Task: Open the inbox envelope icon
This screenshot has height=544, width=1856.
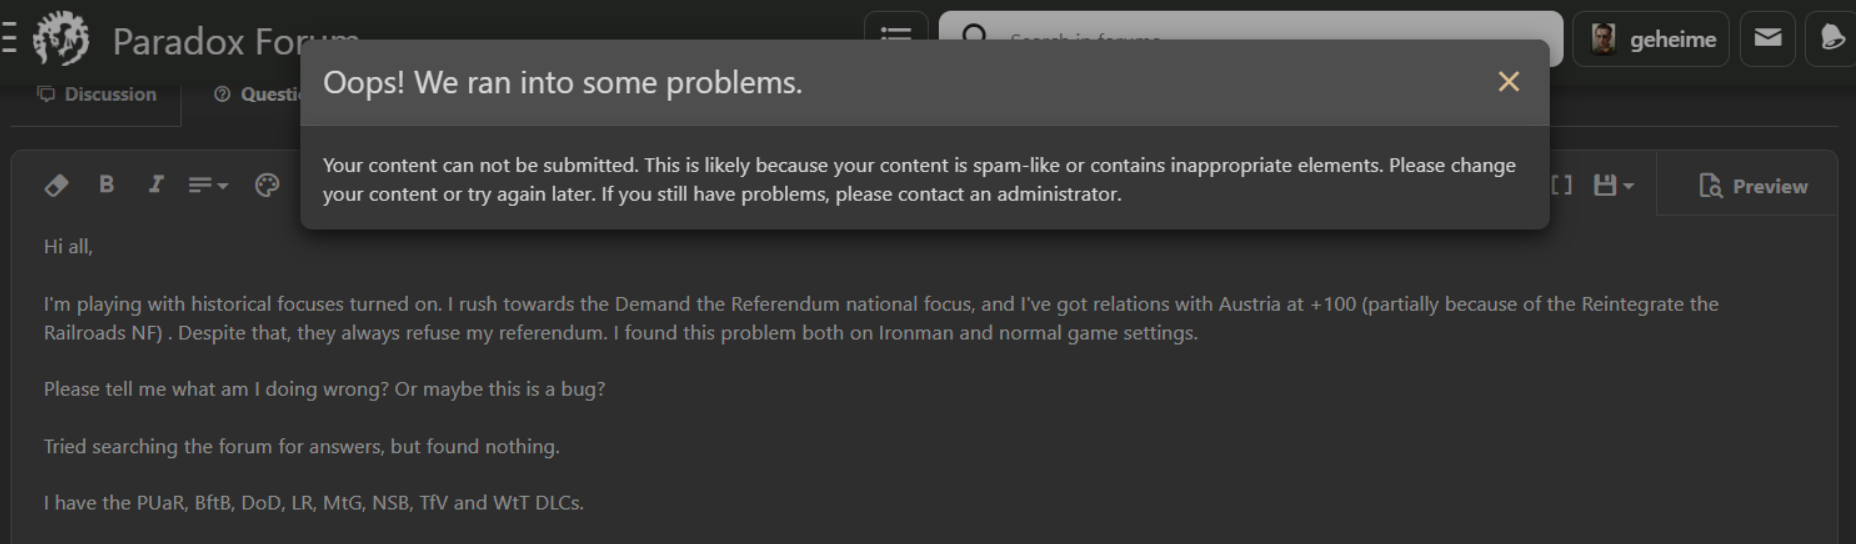Action: tap(1767, 38)
